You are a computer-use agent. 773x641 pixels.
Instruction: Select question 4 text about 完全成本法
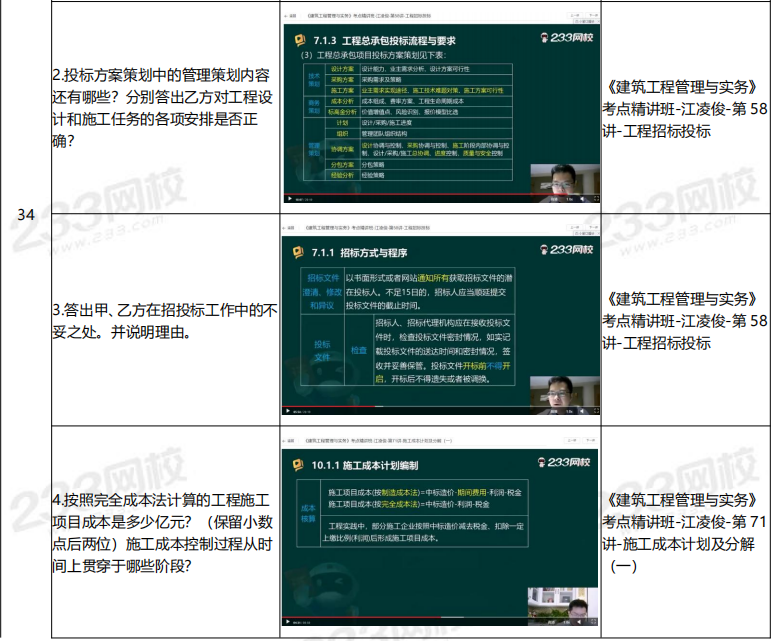pos(160,531)
